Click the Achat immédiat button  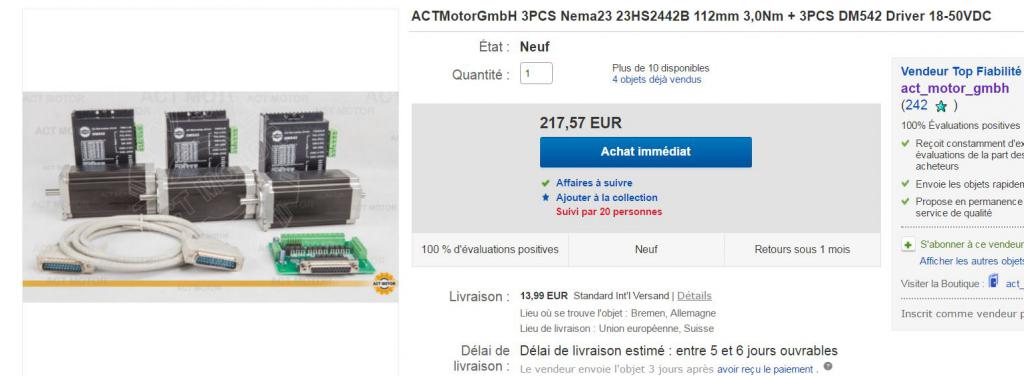645,151
